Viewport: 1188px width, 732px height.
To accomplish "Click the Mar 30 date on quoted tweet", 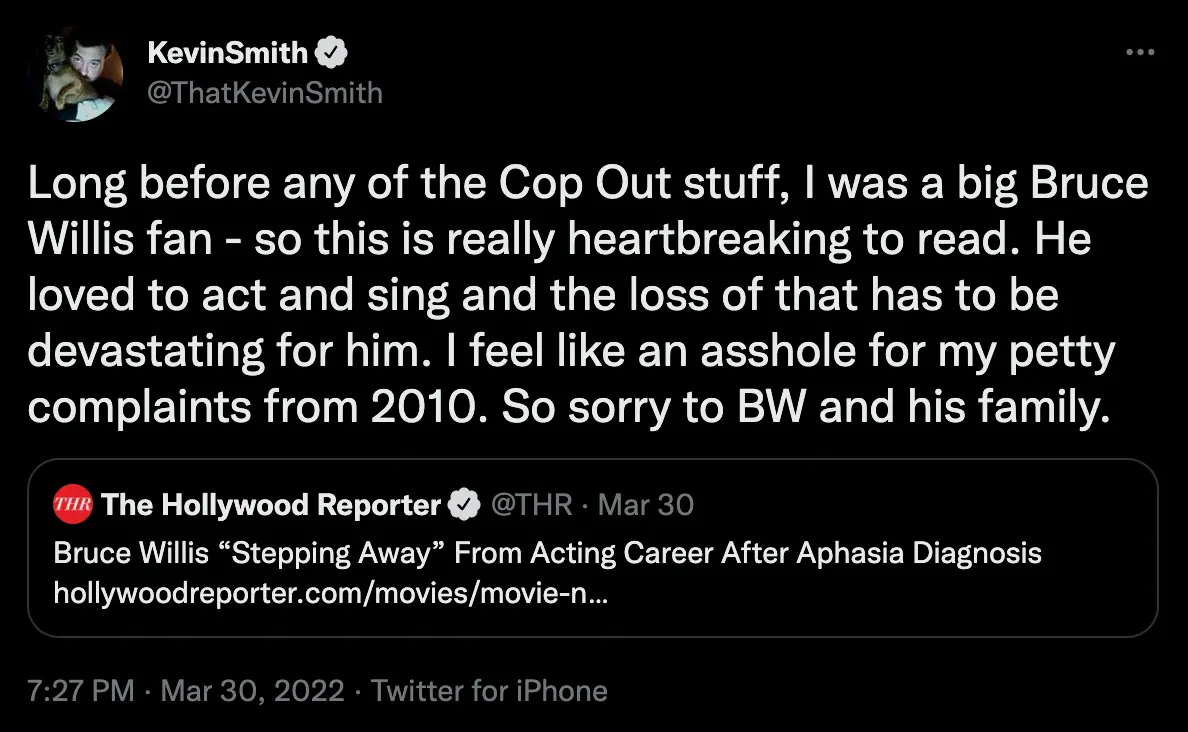I will pos(645,505).
